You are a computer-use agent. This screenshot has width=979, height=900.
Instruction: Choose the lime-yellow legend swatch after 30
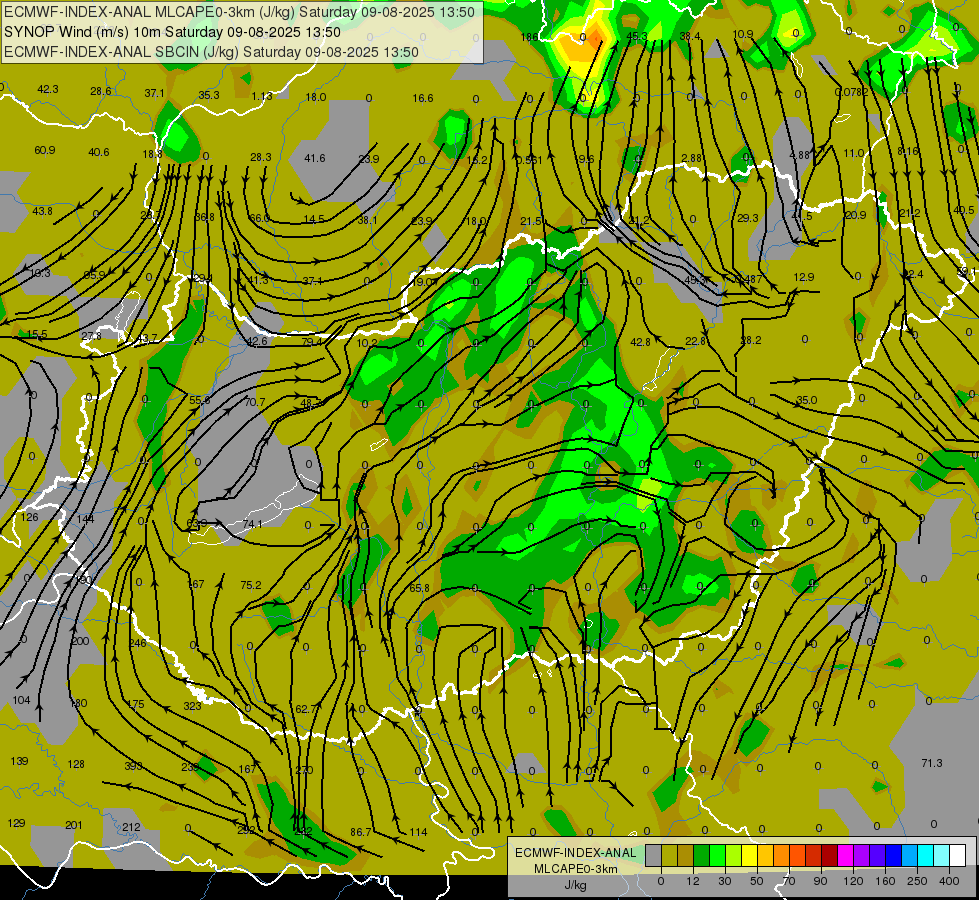(734, 856)
